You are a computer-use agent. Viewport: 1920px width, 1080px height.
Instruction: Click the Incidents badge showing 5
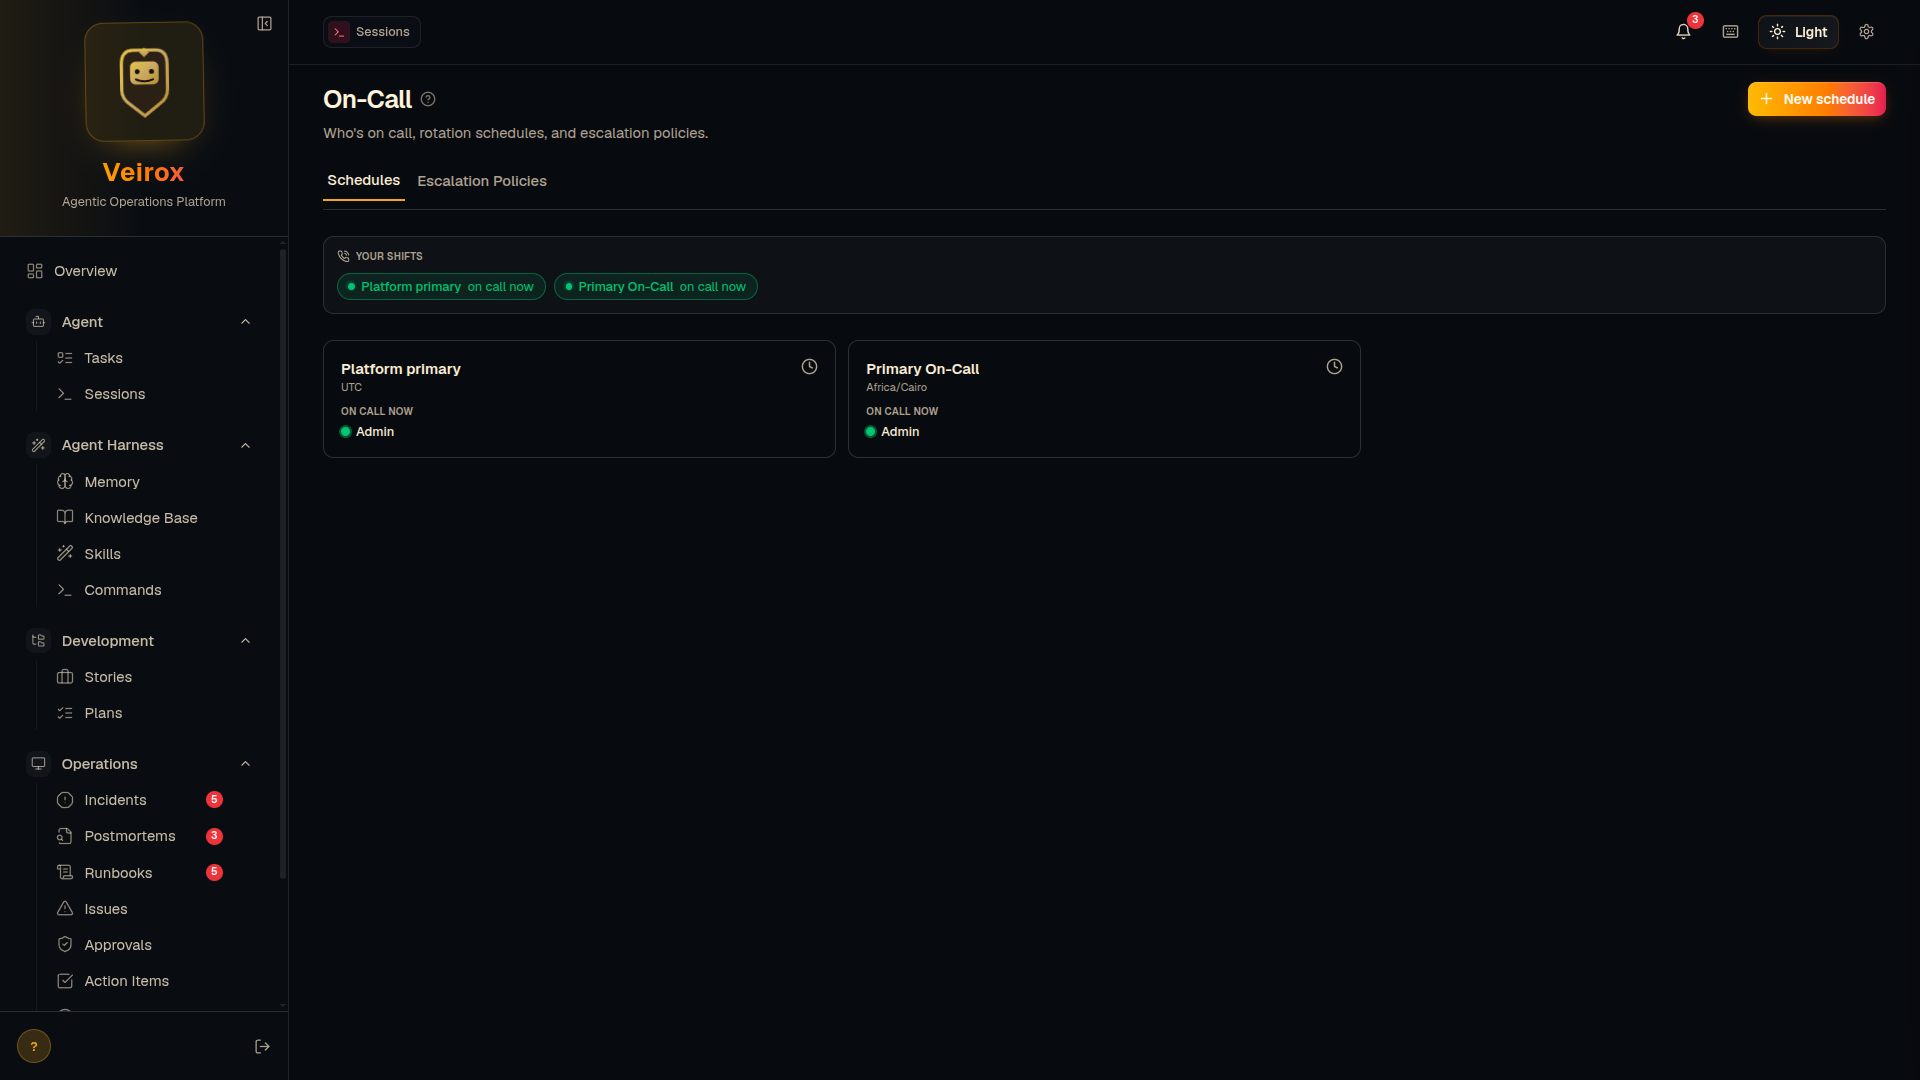click(x=214, y=800)
